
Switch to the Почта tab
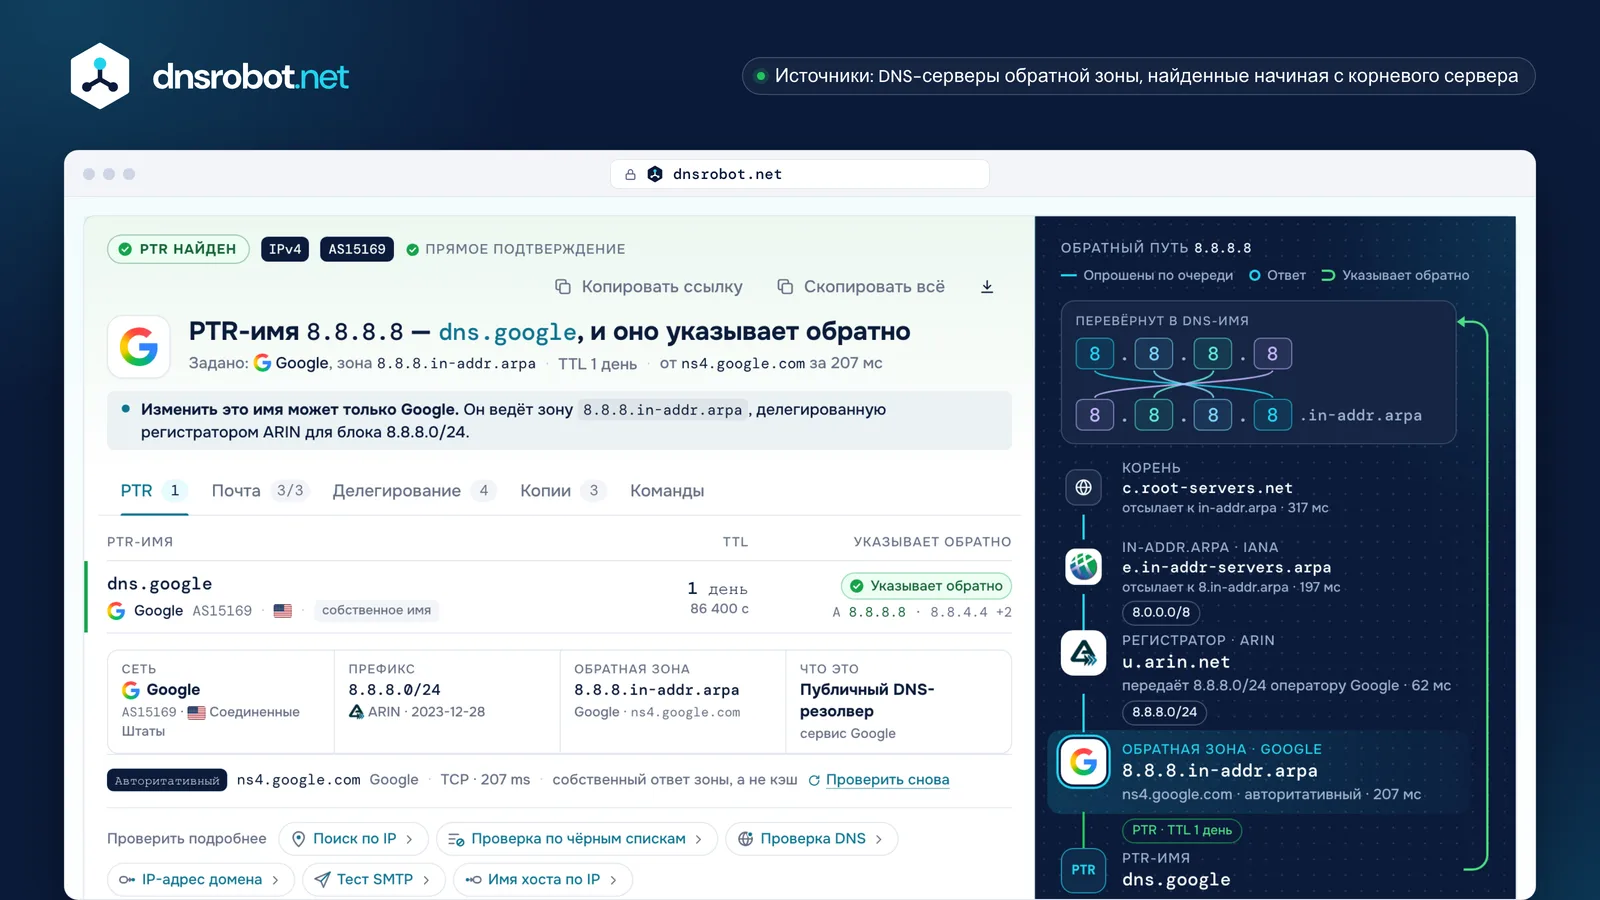pyautogui.click(x=260, y=491)
